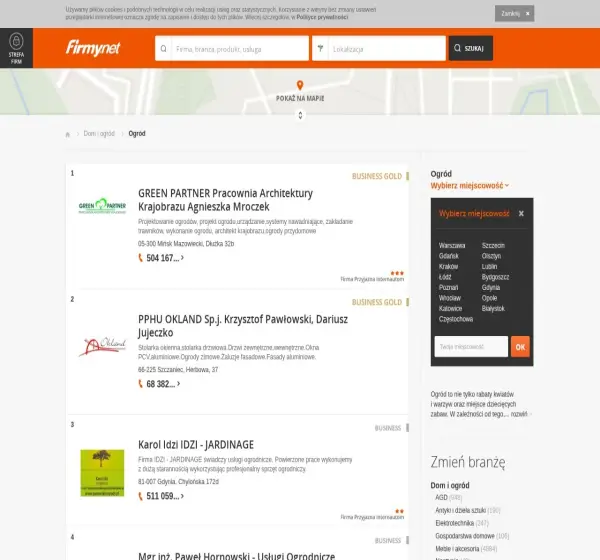This screenshot has height=560, width=600.
Task: Select Białystok in city list
Action: point(493,309)
